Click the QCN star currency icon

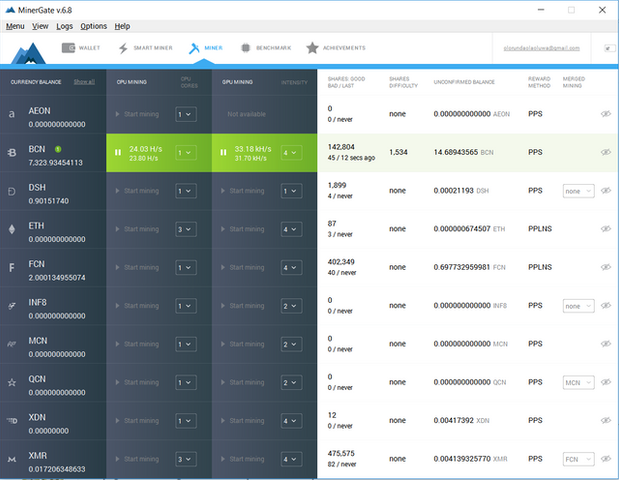[x=12, y=382]
